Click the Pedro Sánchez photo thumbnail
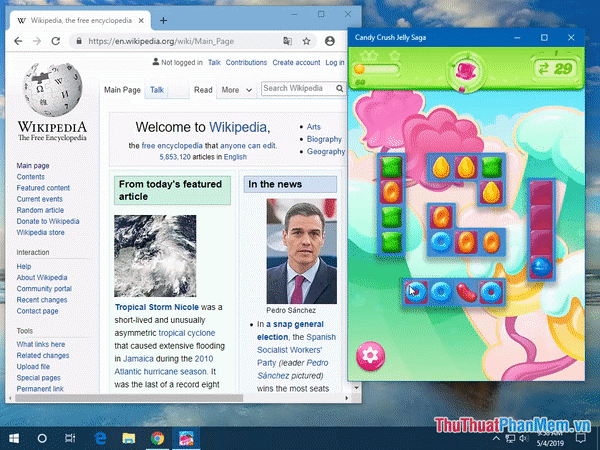 (x=302, y=251)
